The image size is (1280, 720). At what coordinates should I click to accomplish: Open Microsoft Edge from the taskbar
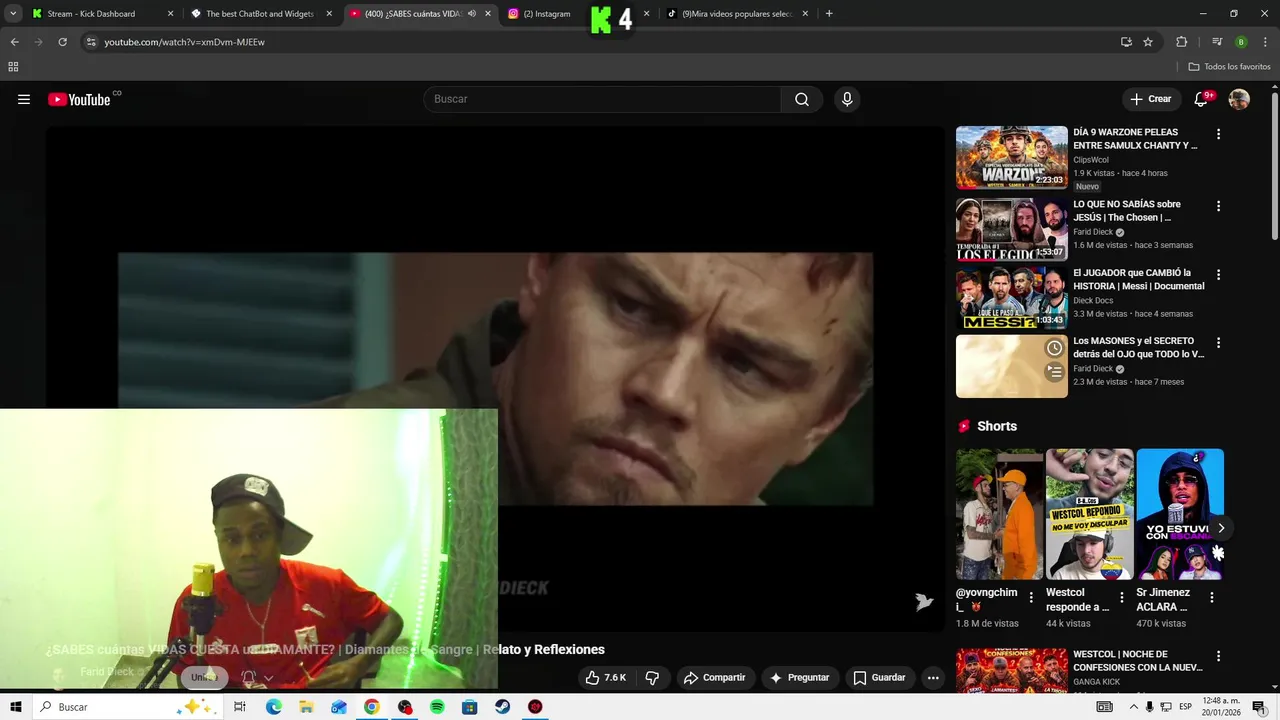274,707
